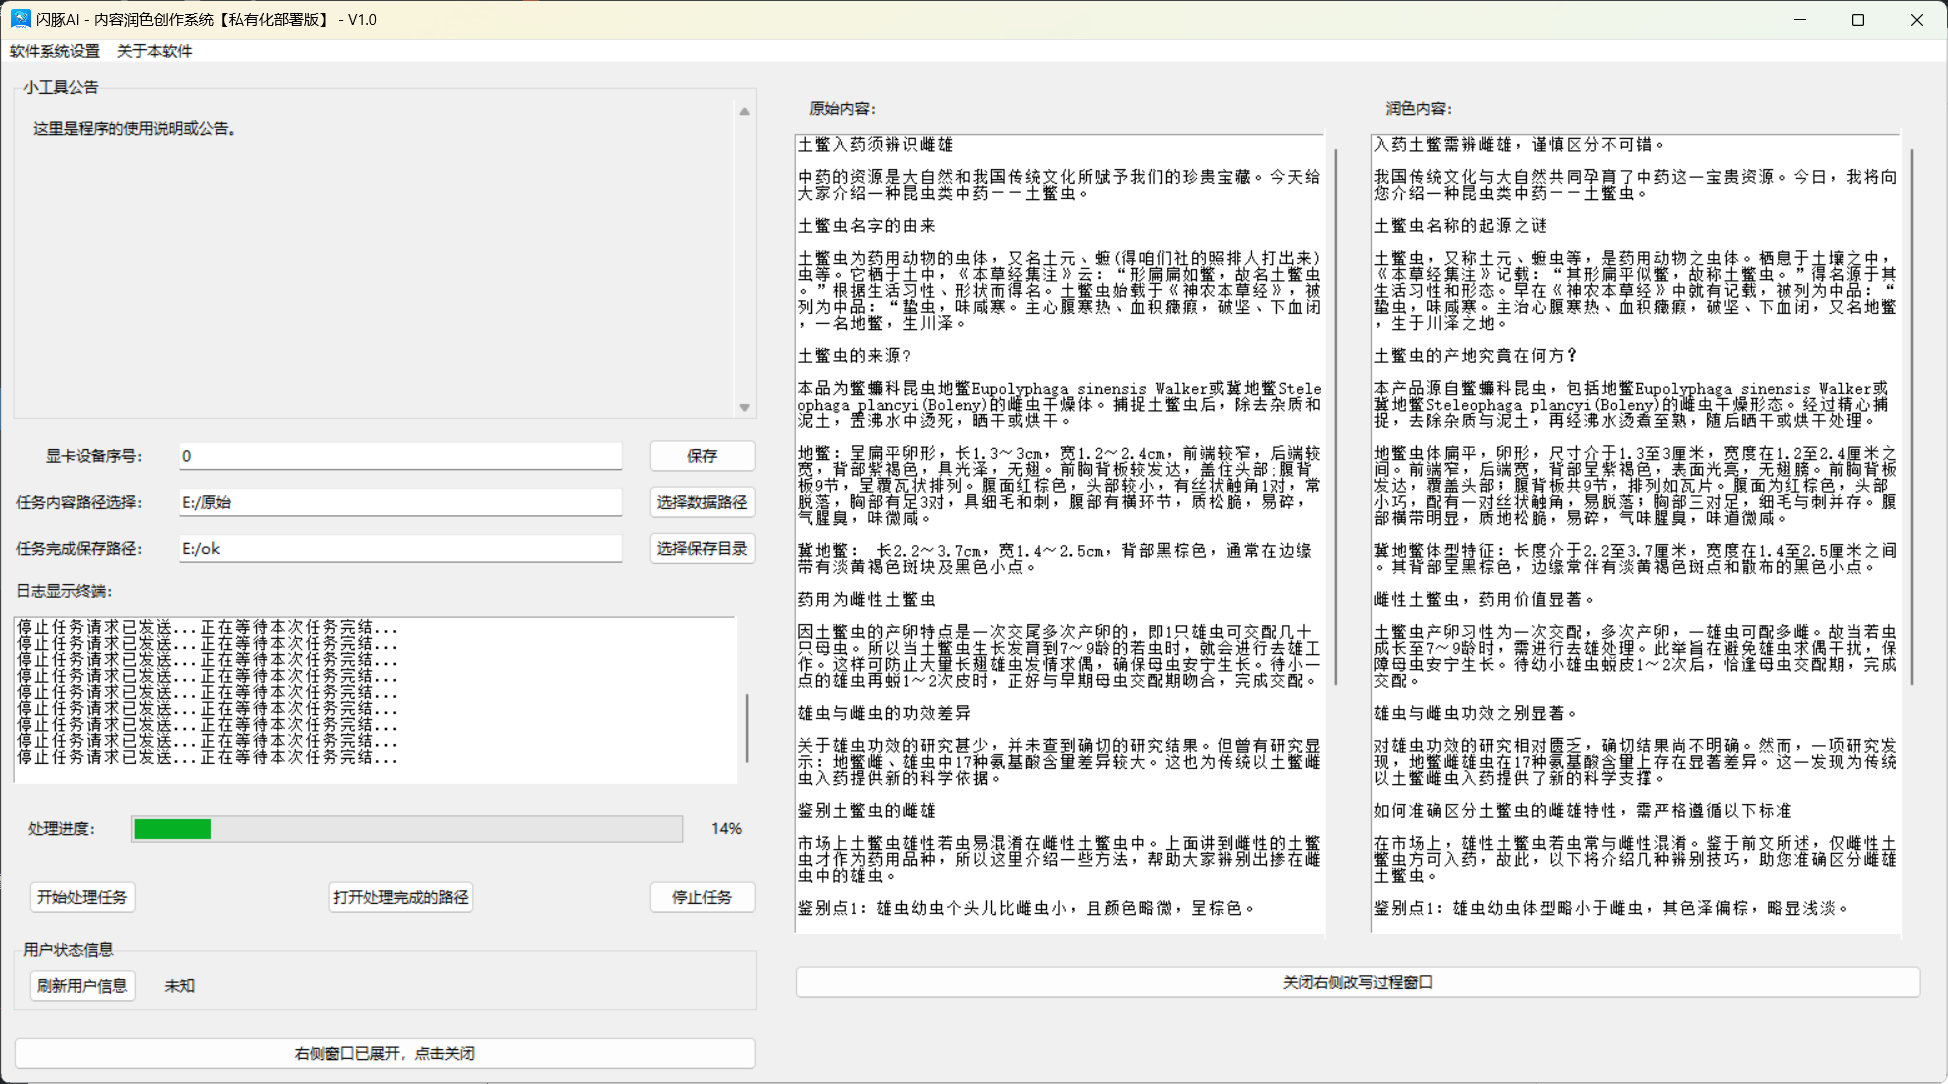Image resolution: width=1948 pixels, height=1084 pixels.
Task: Click the announcement box scroll down arrow
Action: 744,407
